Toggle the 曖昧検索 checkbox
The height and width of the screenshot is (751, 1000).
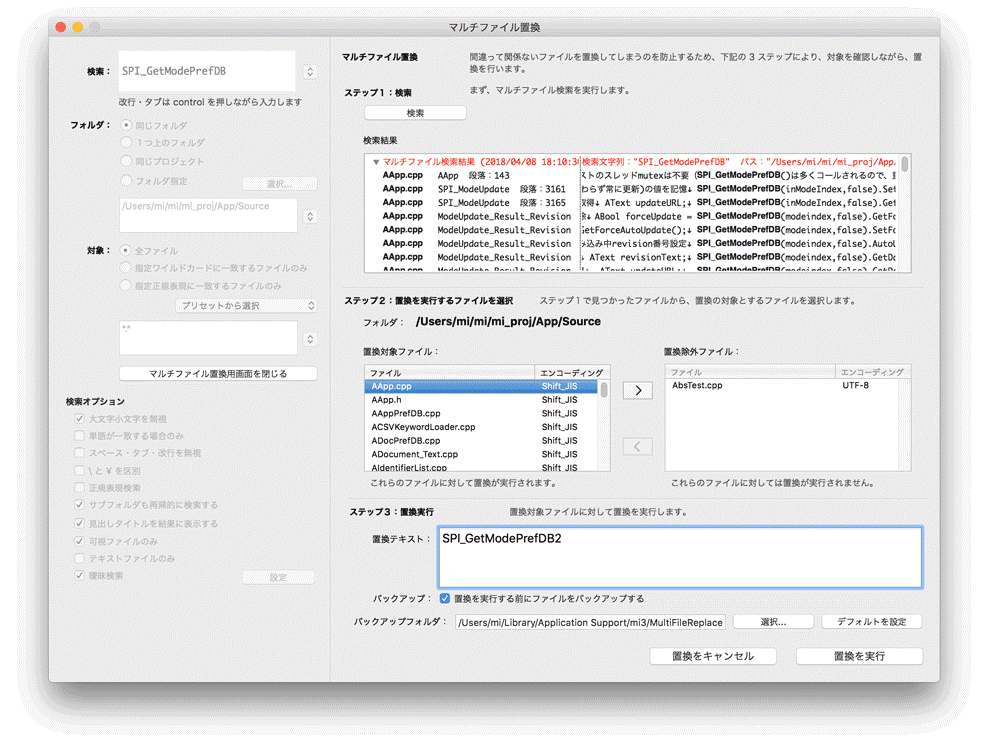(x=80, y=576)
